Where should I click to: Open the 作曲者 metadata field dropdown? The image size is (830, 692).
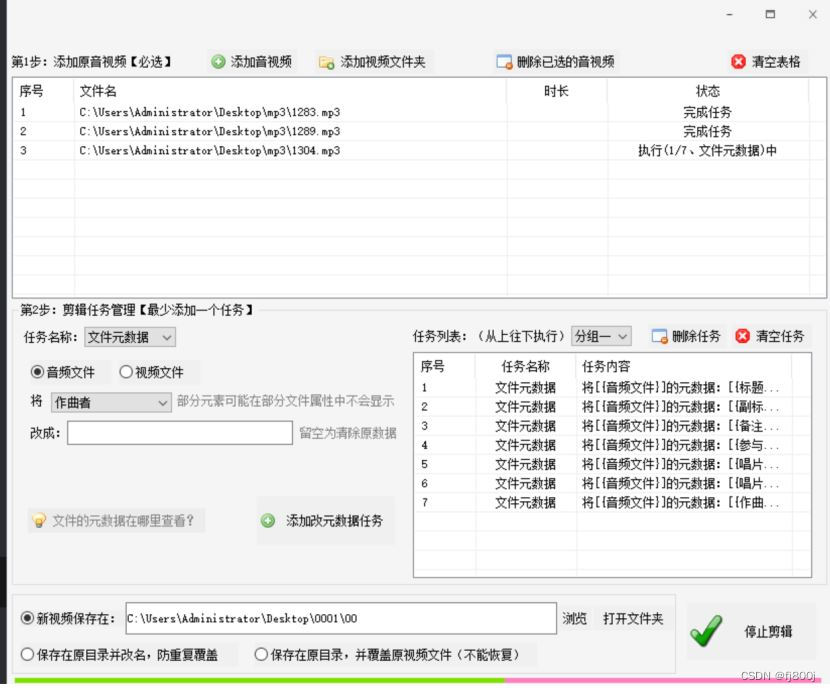(x=111, y=402)
